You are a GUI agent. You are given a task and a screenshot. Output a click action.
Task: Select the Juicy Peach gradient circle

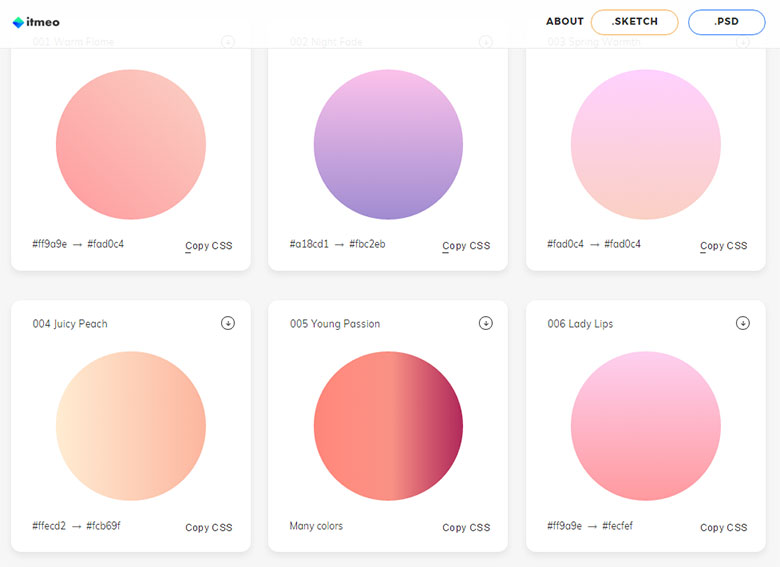tap(131, 426)
